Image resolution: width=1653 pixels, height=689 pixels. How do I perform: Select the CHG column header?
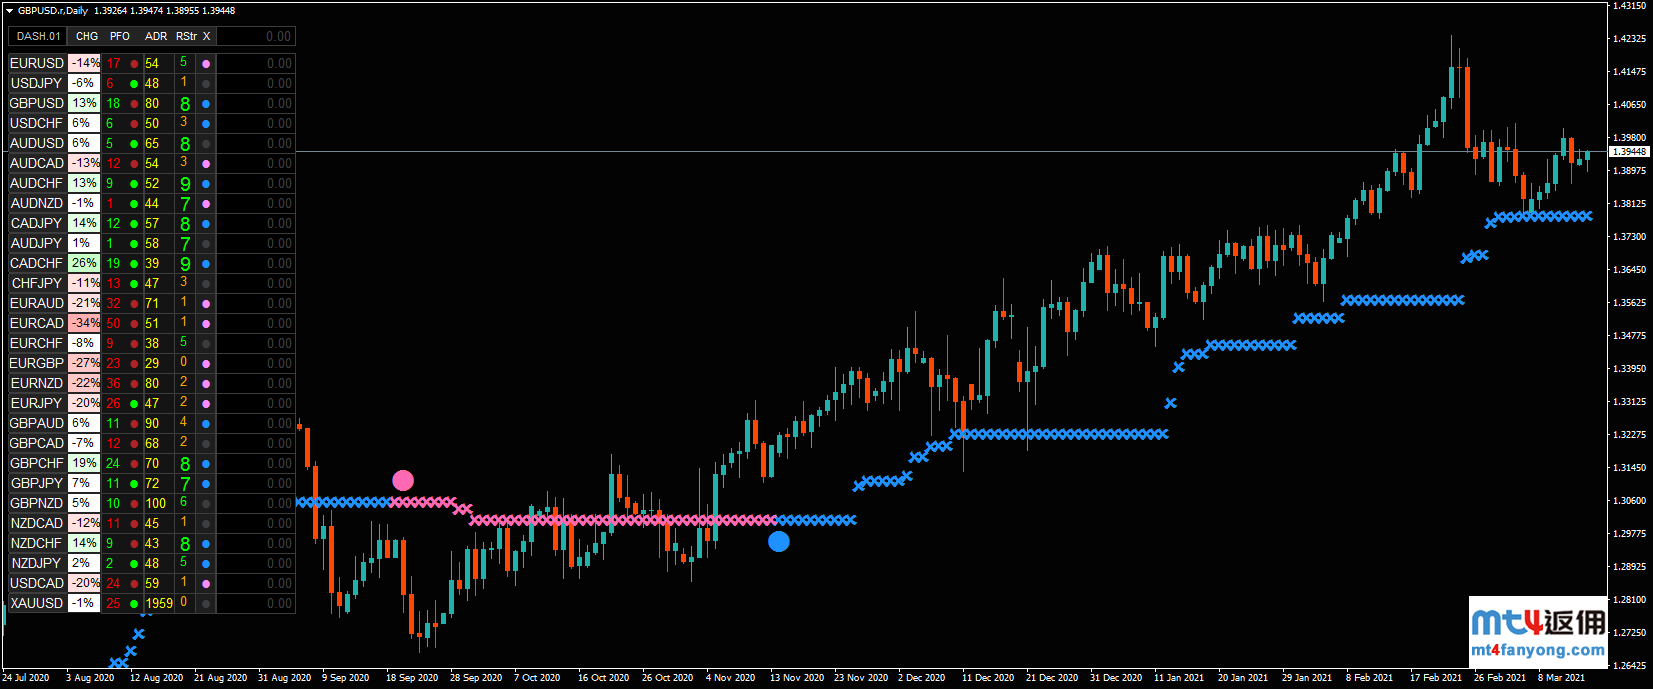click(x=87, y=36)
